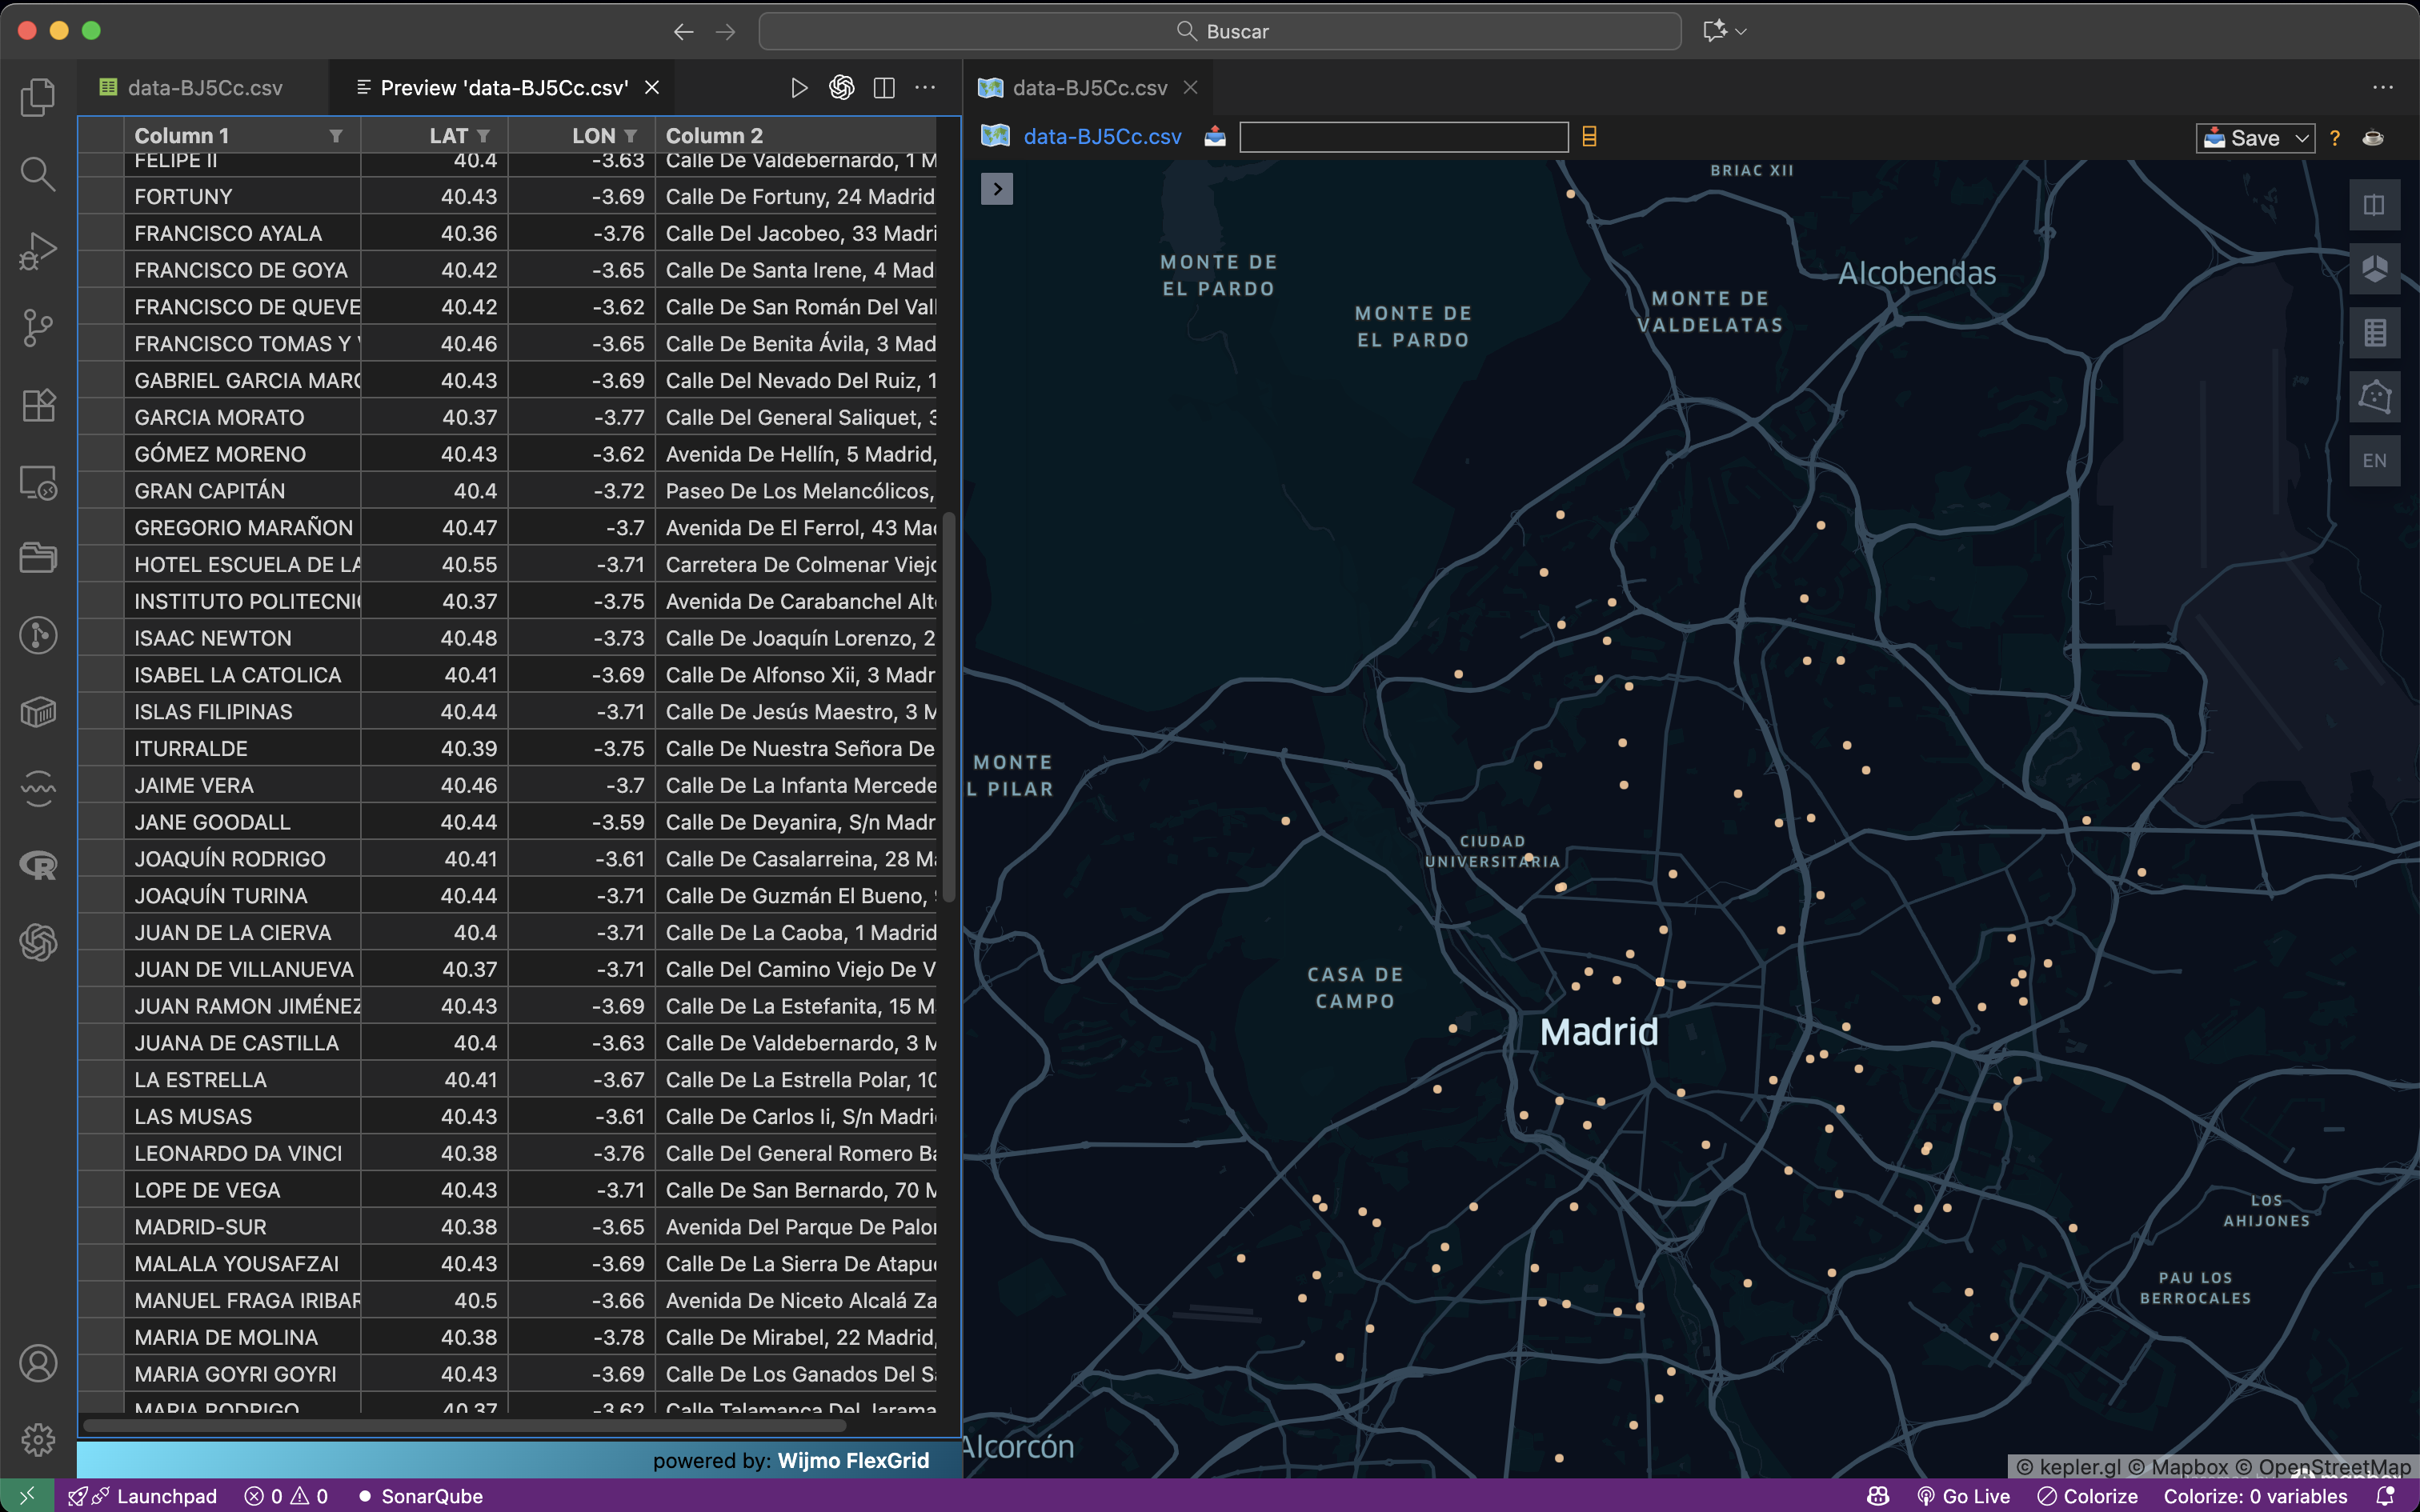Expand the kepler.gl side panel arrow
Screen dimensions: 2420x1512
click(x=997, y=189)
